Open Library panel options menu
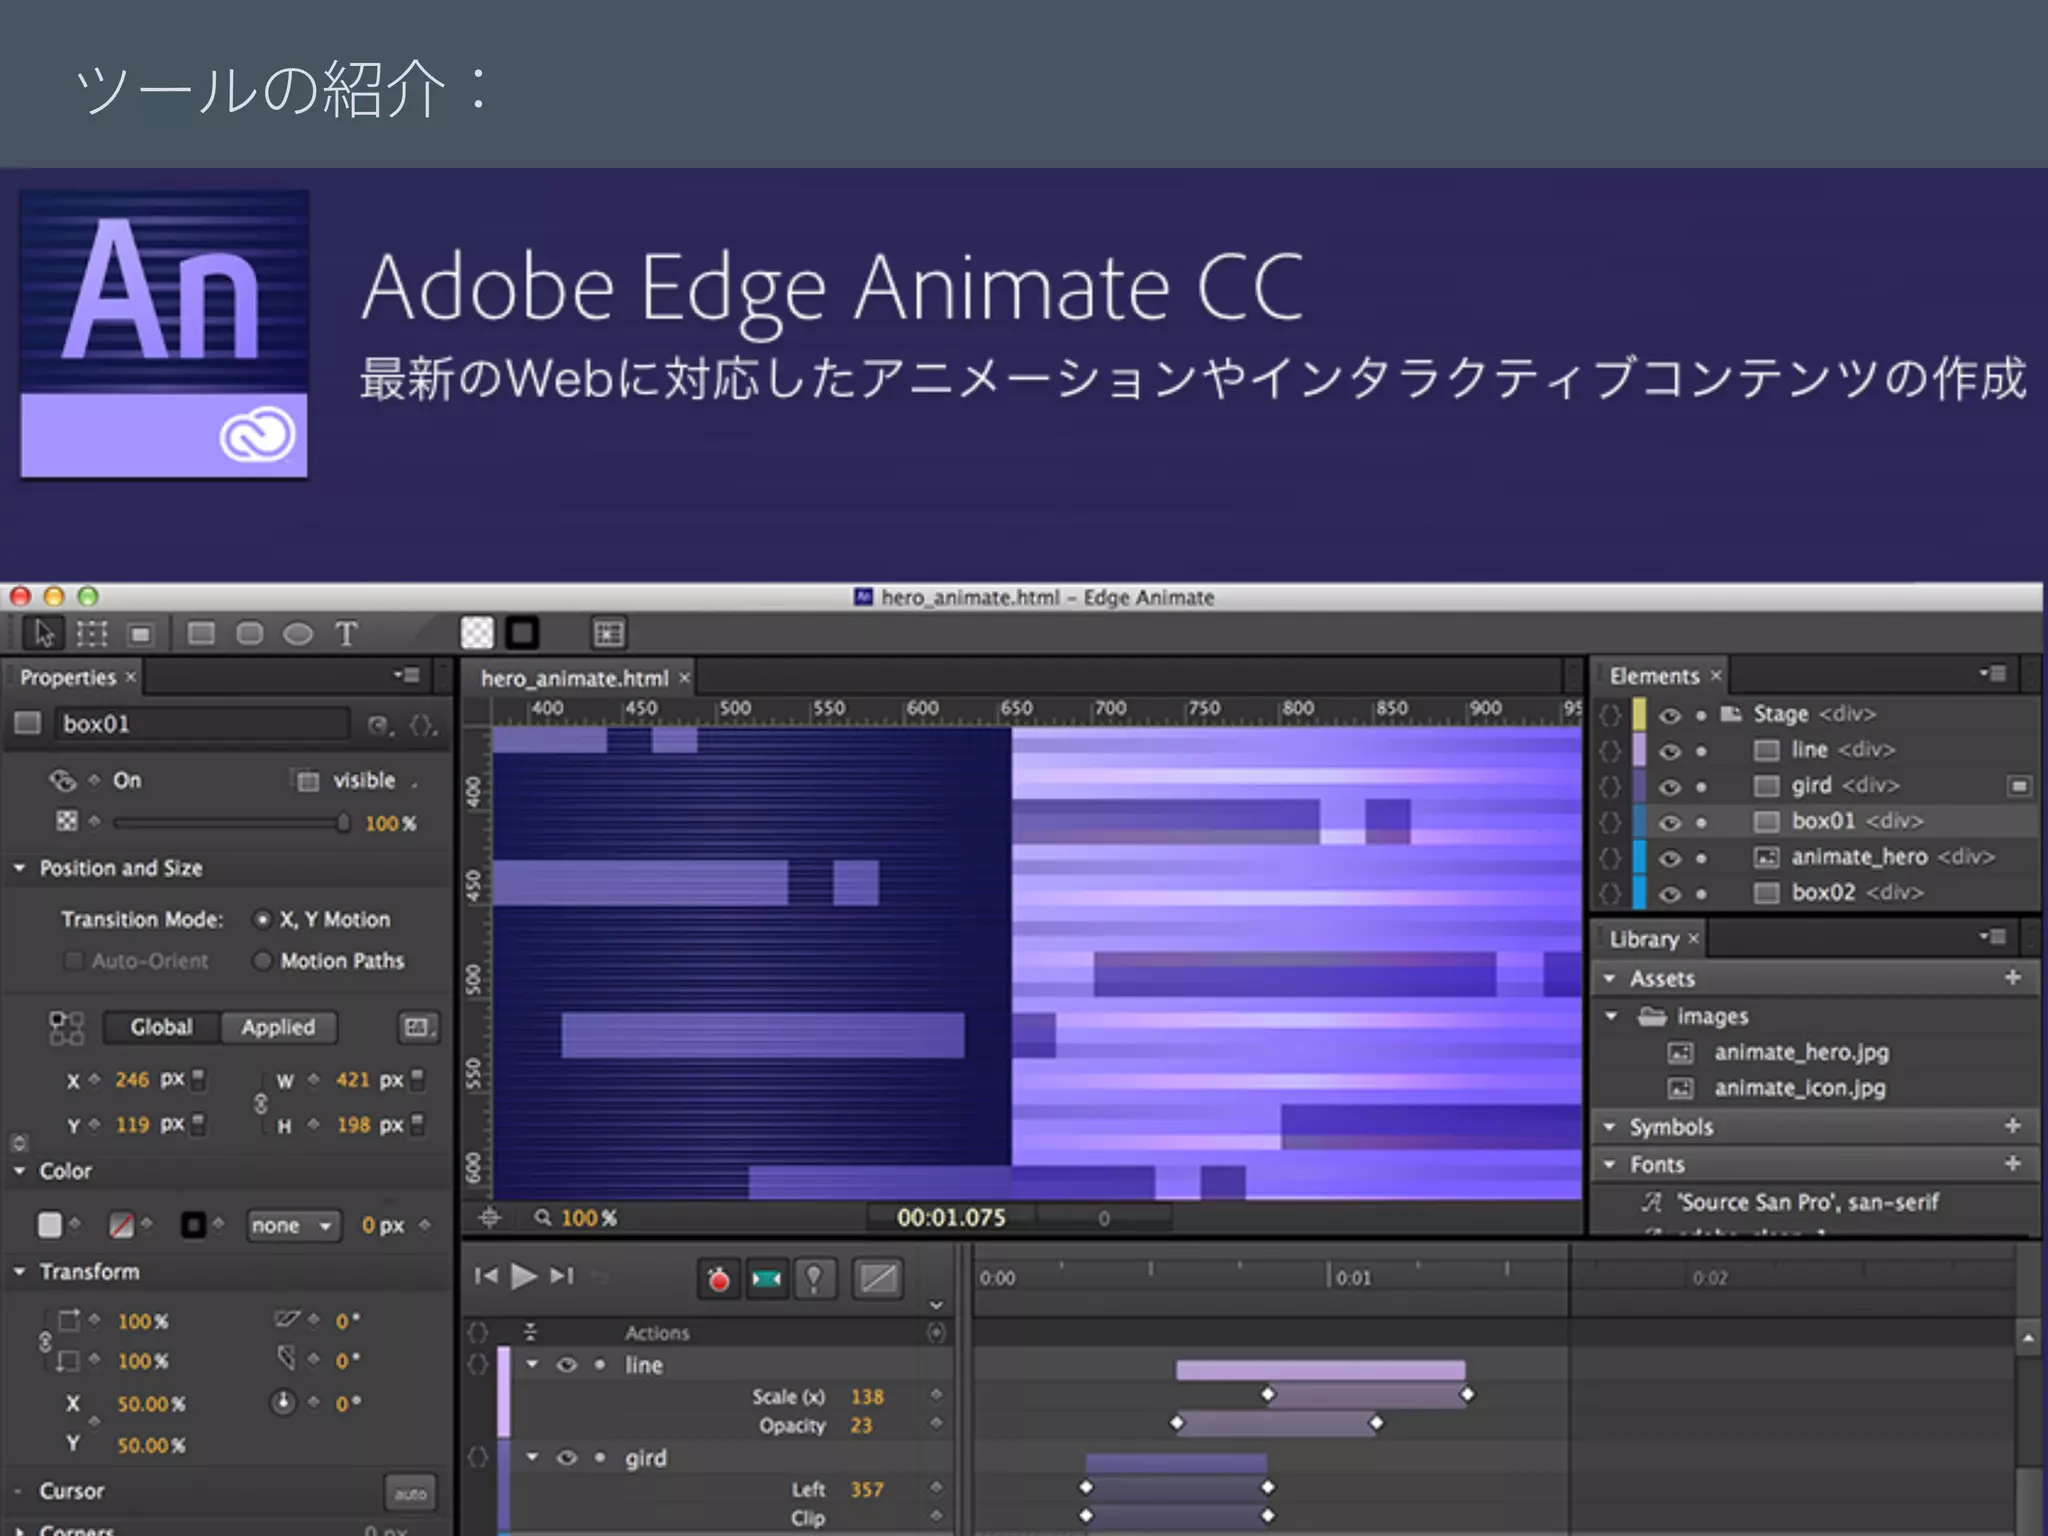2048x1536 pixels. point(1993,937)
